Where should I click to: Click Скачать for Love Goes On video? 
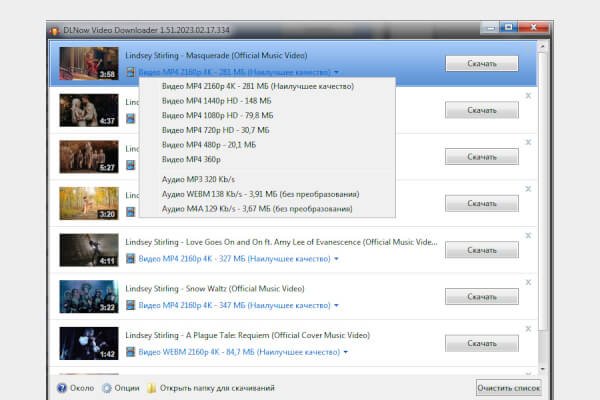(x=482, y=250)
